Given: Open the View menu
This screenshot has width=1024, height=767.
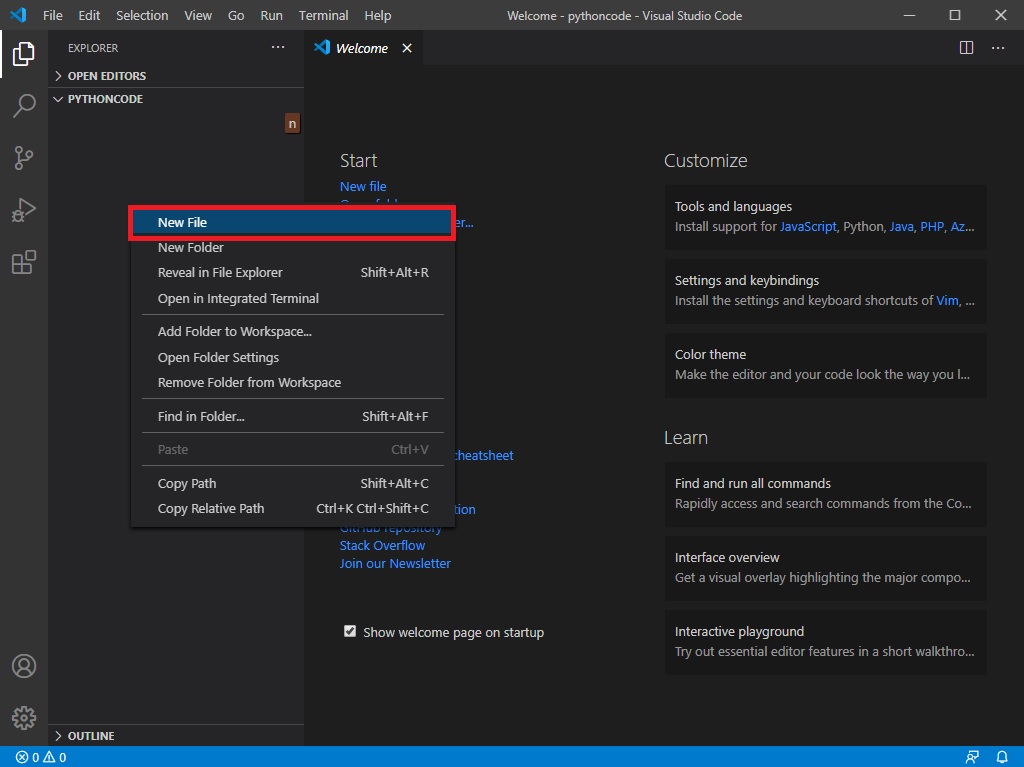Looking at the screenshot, I should [x=198, y=15].
